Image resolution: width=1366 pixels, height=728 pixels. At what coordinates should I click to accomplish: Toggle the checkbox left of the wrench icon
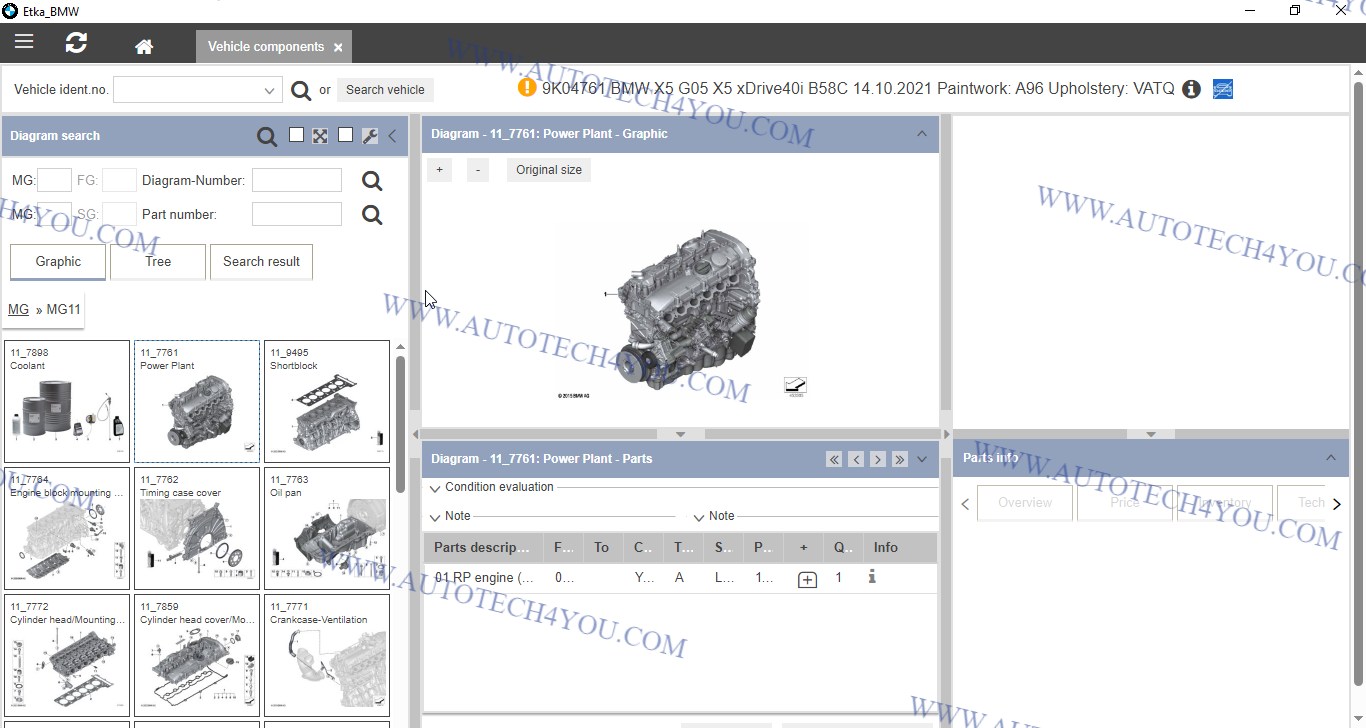click(345, 135)
